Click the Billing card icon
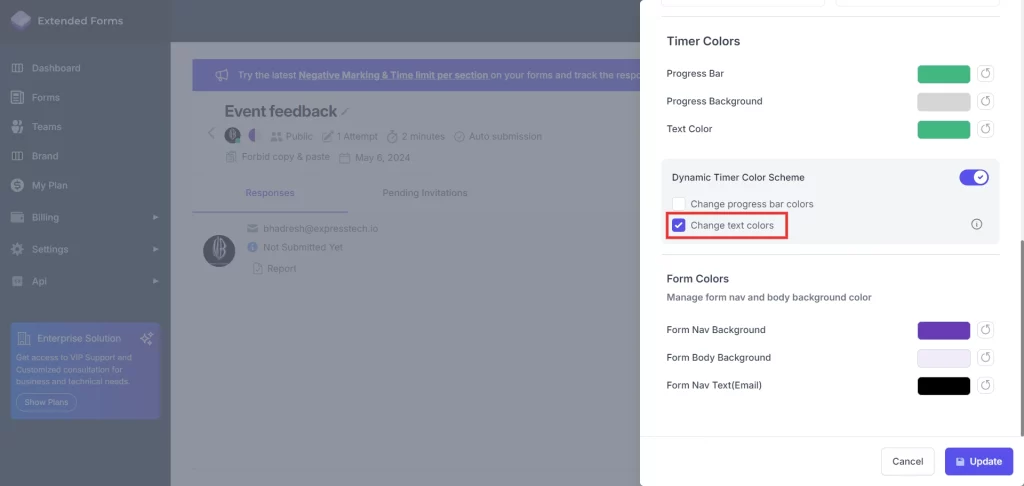This screenshot has height=486, width=1024. [x=18, y=217]
